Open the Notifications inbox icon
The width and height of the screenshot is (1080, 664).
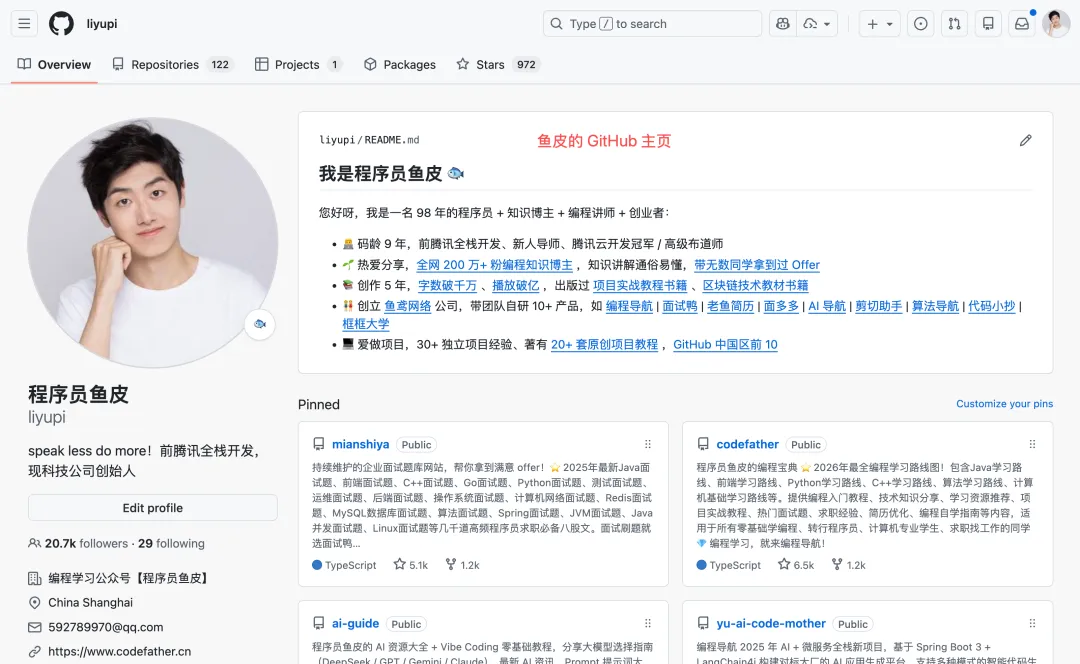coord(1022,24)
